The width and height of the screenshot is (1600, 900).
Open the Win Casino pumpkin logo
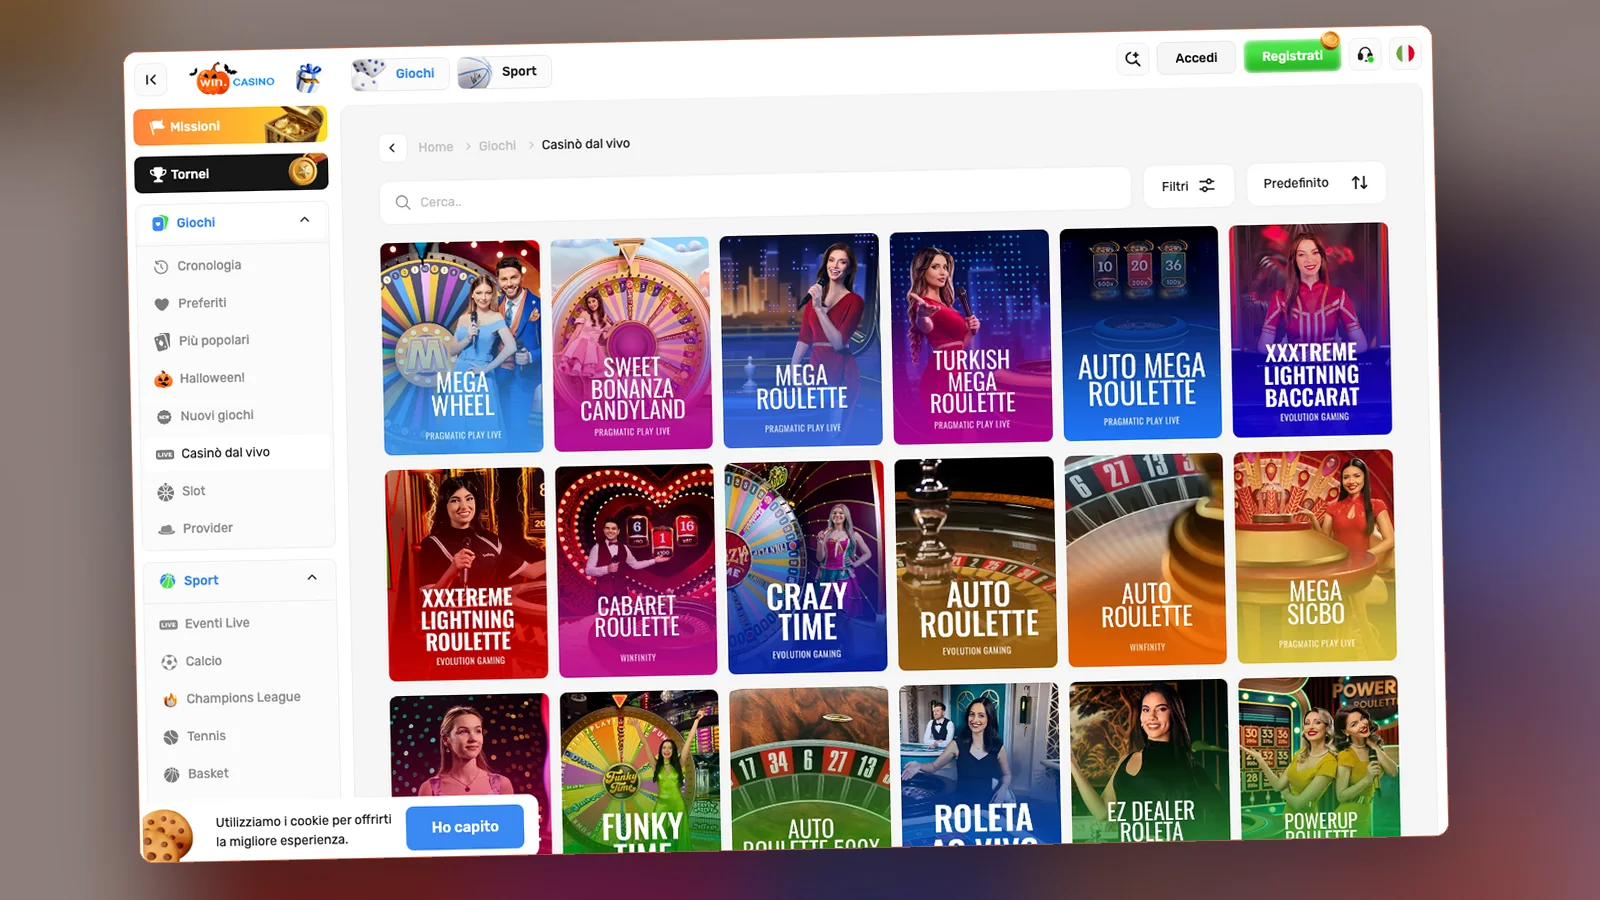(x=232, y=78)
